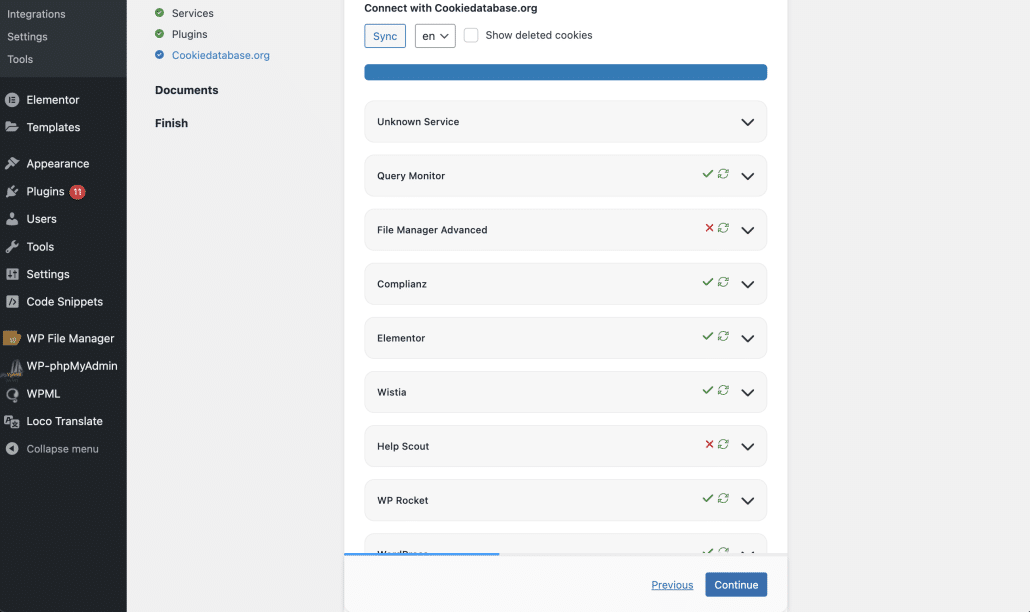Click the Code Snippets icon in sidebar
This screenshot has height=612, width=1030.
(x=12, y=302)
